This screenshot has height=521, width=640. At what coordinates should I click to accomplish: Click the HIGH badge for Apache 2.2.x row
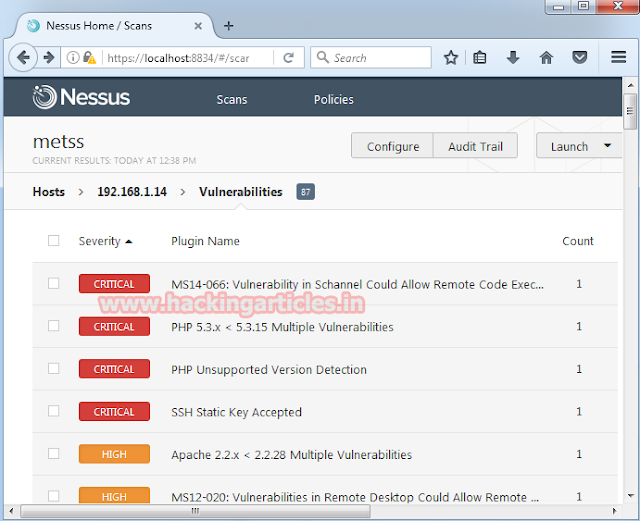tap(114, 454)
